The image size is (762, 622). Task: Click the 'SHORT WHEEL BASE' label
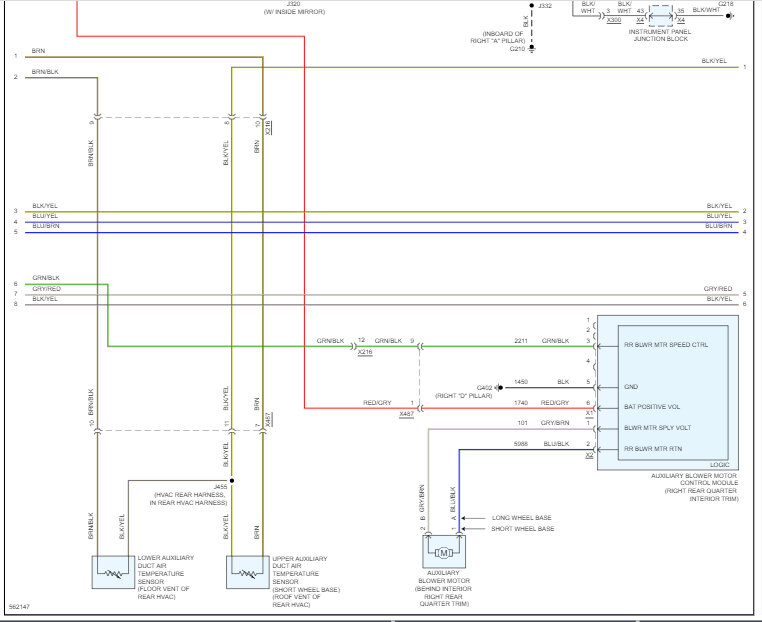[522, 528]
